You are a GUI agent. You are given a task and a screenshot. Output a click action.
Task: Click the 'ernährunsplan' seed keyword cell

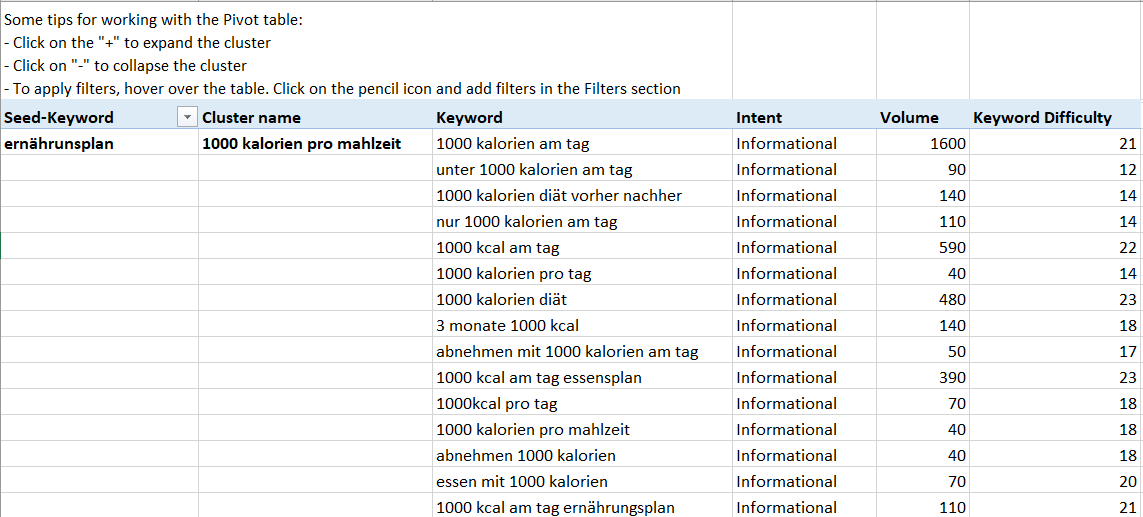tap(100, 144)
